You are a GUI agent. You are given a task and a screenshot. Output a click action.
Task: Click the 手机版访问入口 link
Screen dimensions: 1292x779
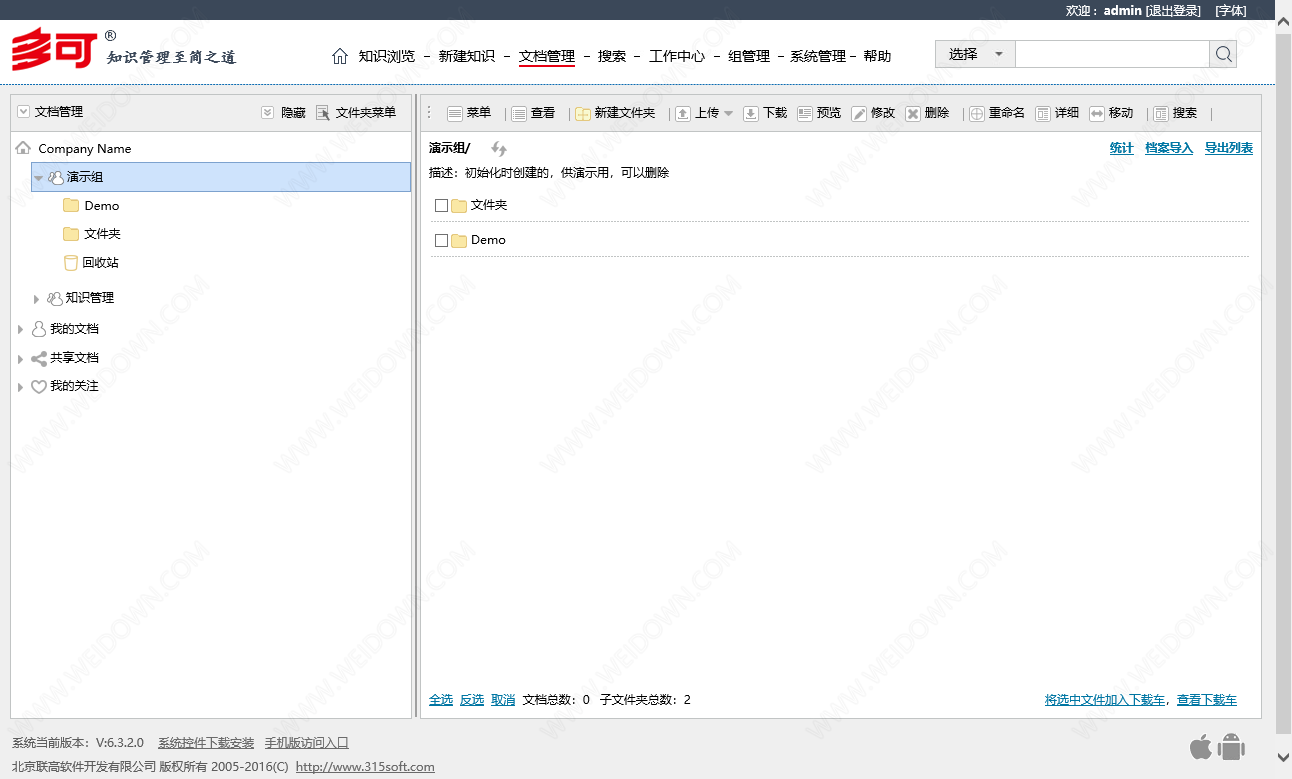[307, 743]
